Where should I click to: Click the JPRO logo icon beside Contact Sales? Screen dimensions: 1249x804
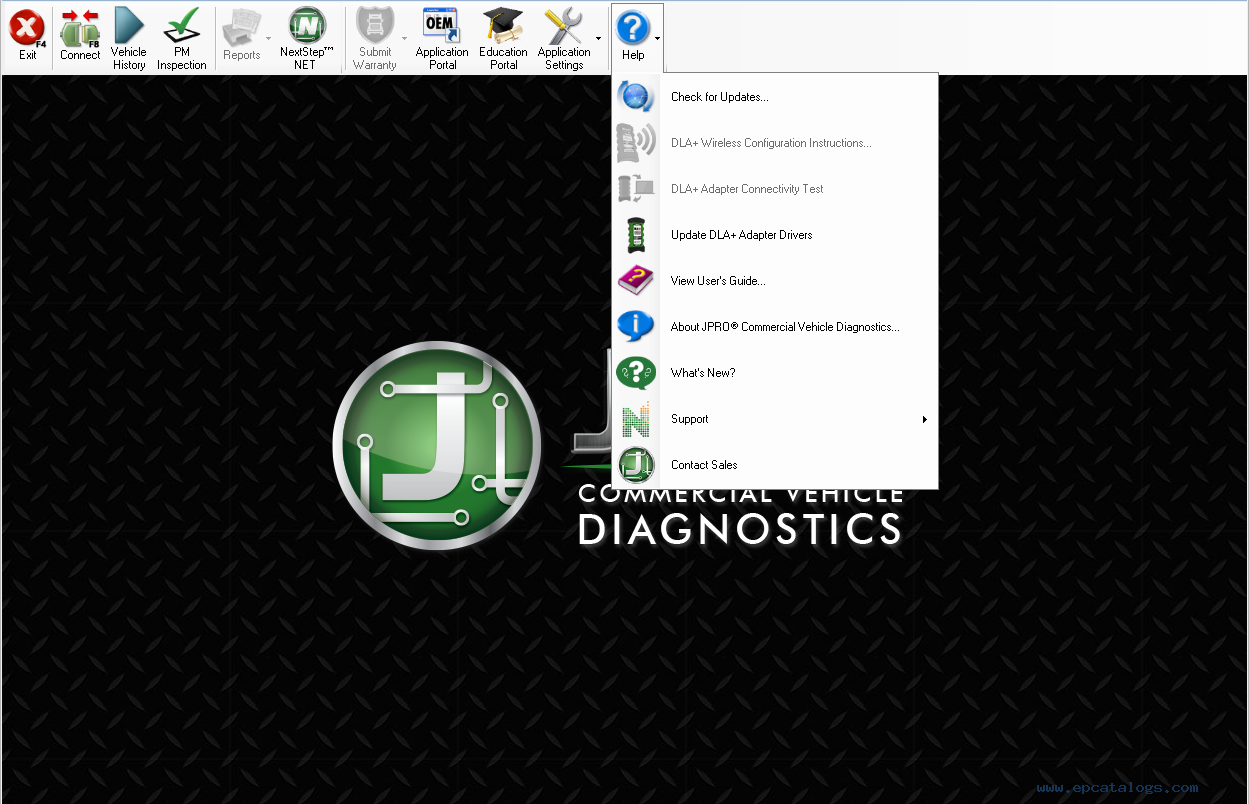pos(636,465)
